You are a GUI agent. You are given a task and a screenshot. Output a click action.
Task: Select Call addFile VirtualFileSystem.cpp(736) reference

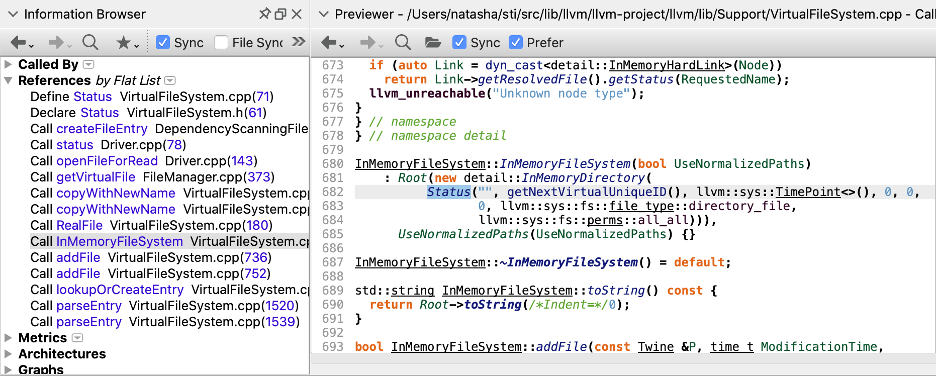151,258
